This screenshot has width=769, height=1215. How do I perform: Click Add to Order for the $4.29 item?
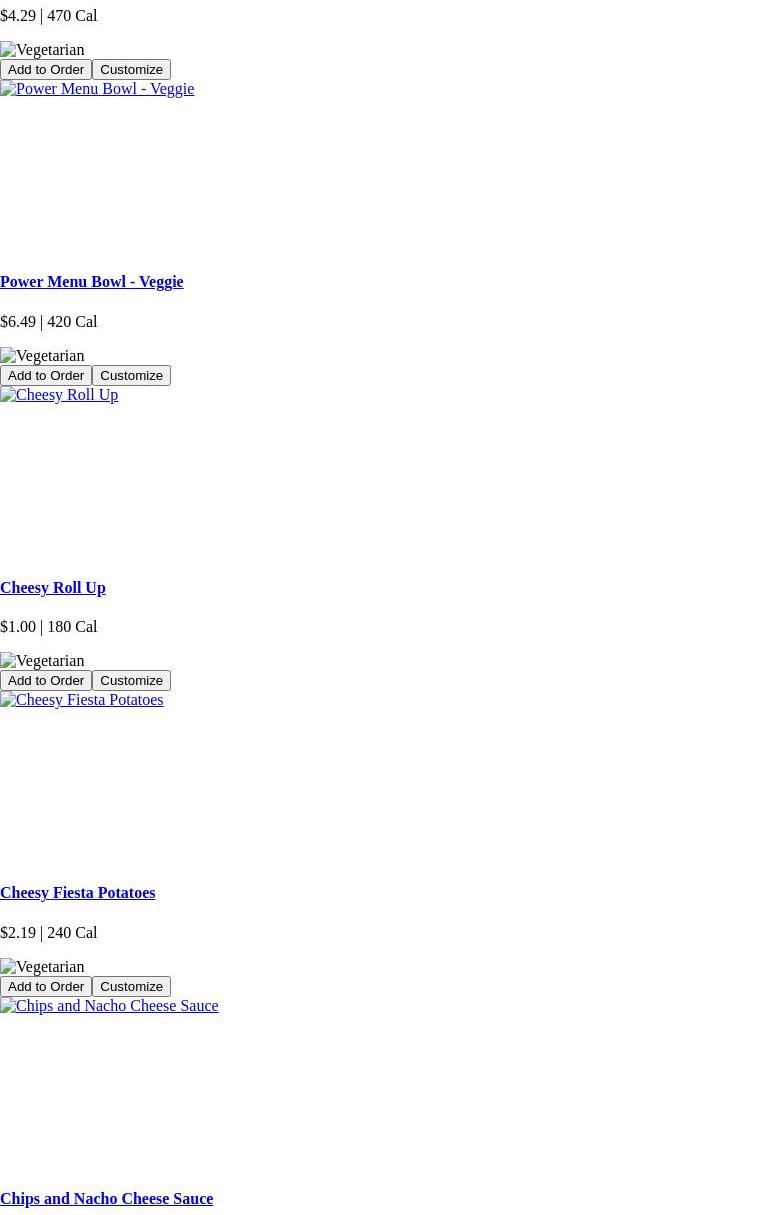pos(46,70)
